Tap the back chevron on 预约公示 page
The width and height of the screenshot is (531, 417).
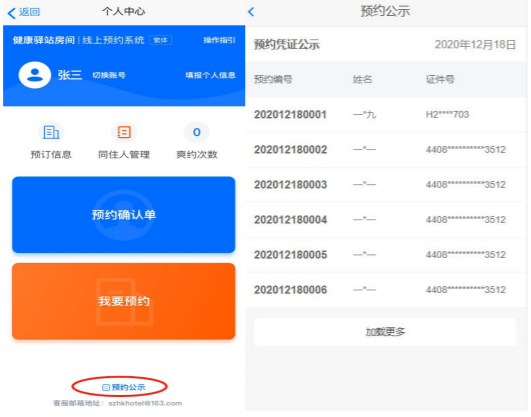pos(251,12)
